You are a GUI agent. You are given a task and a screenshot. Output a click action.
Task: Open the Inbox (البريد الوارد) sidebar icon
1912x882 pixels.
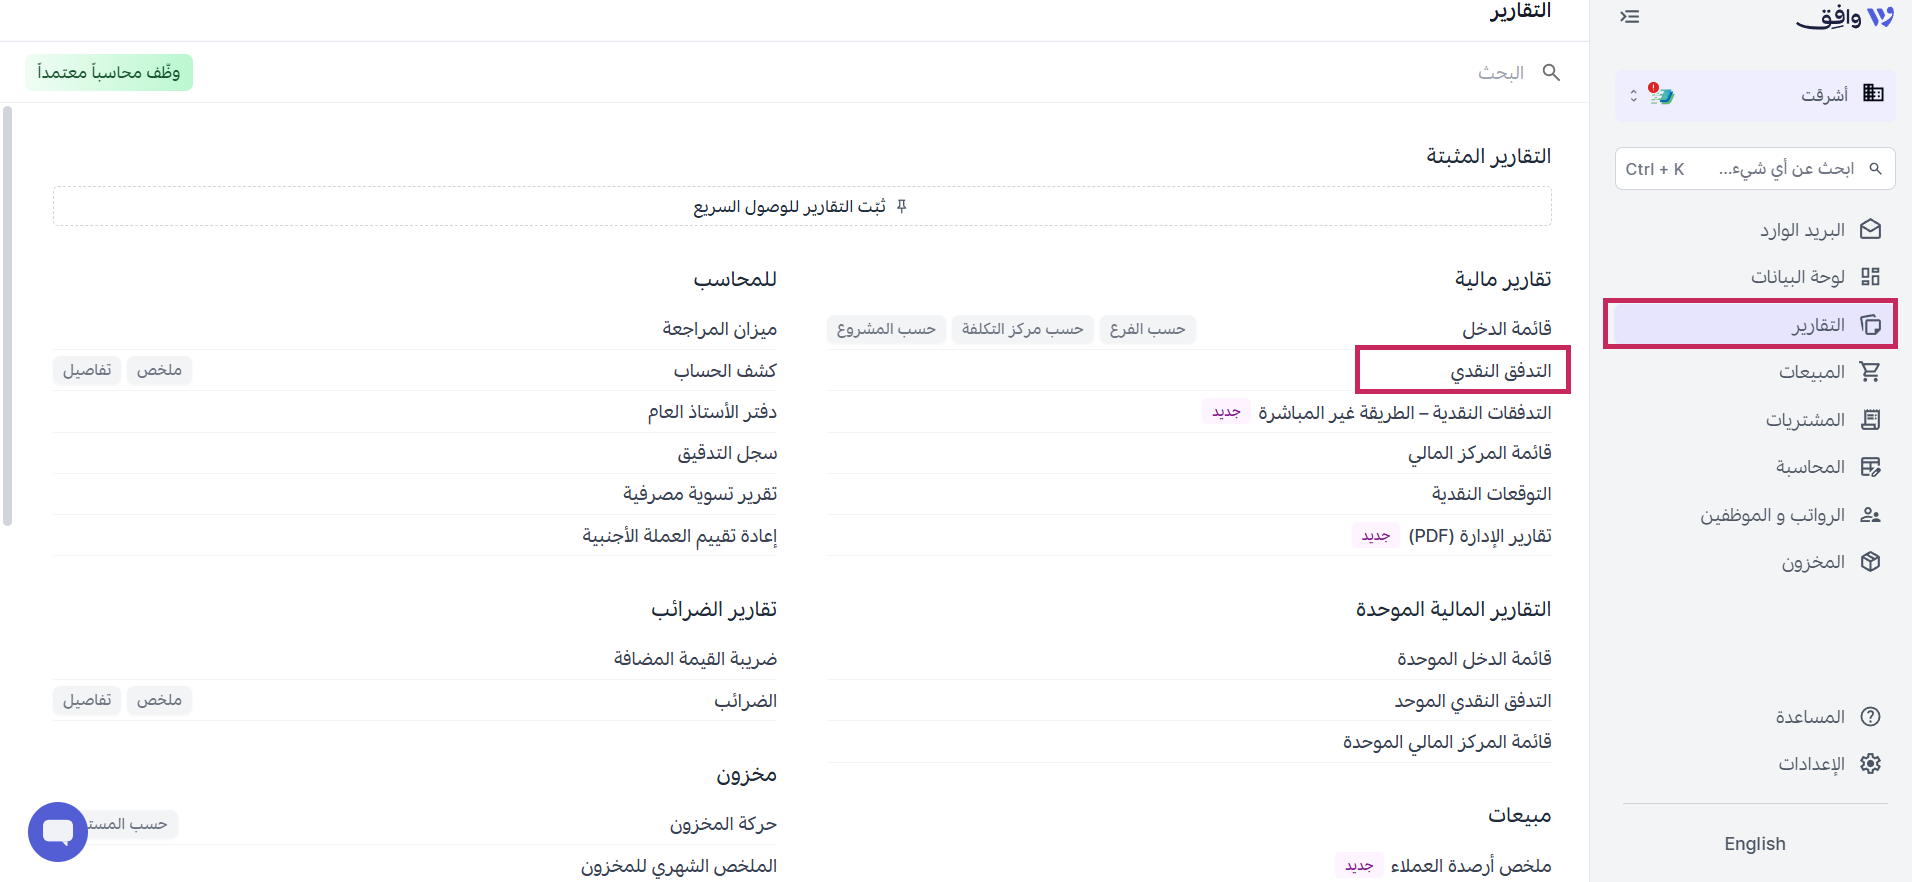coord(1870,230)
